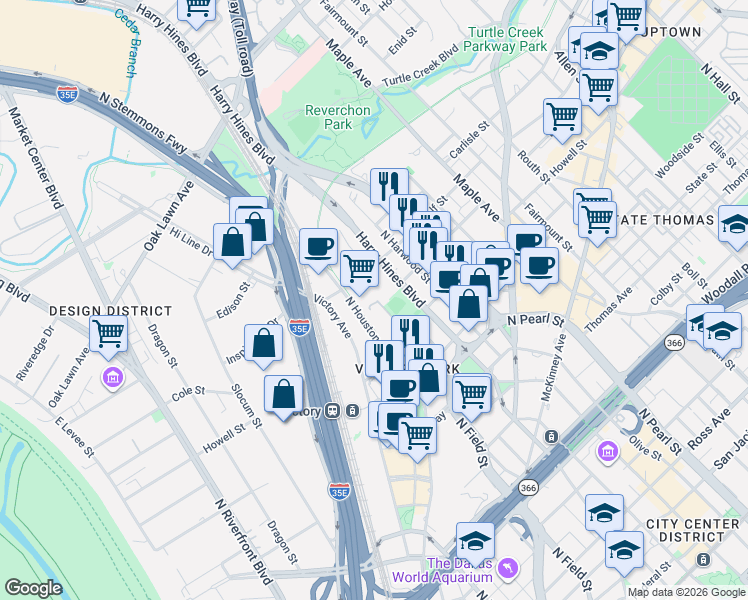Select the shopping cart marker at State Thomas

pyautogui.click(x=597, y=220)
